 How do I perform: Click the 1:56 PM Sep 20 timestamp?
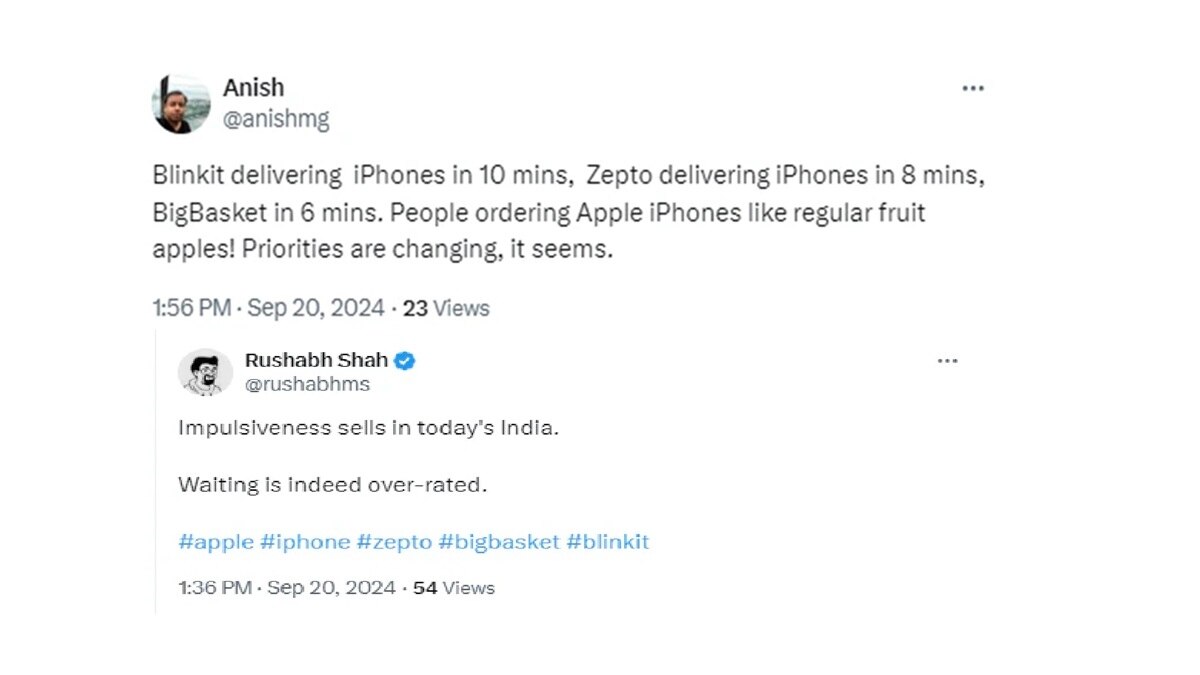(268, 308)
